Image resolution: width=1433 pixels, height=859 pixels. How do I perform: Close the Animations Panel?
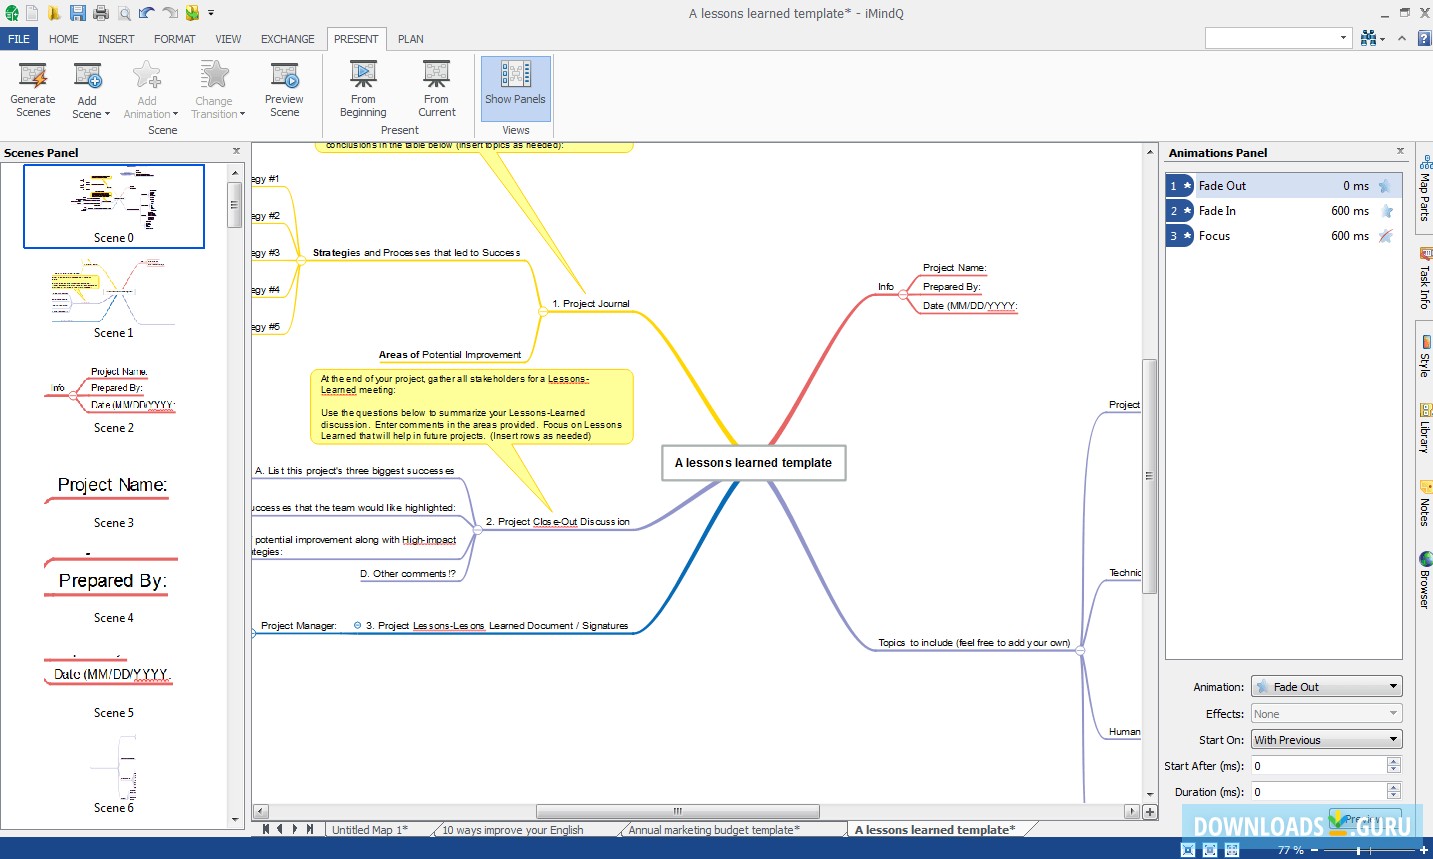(1400, 151)
